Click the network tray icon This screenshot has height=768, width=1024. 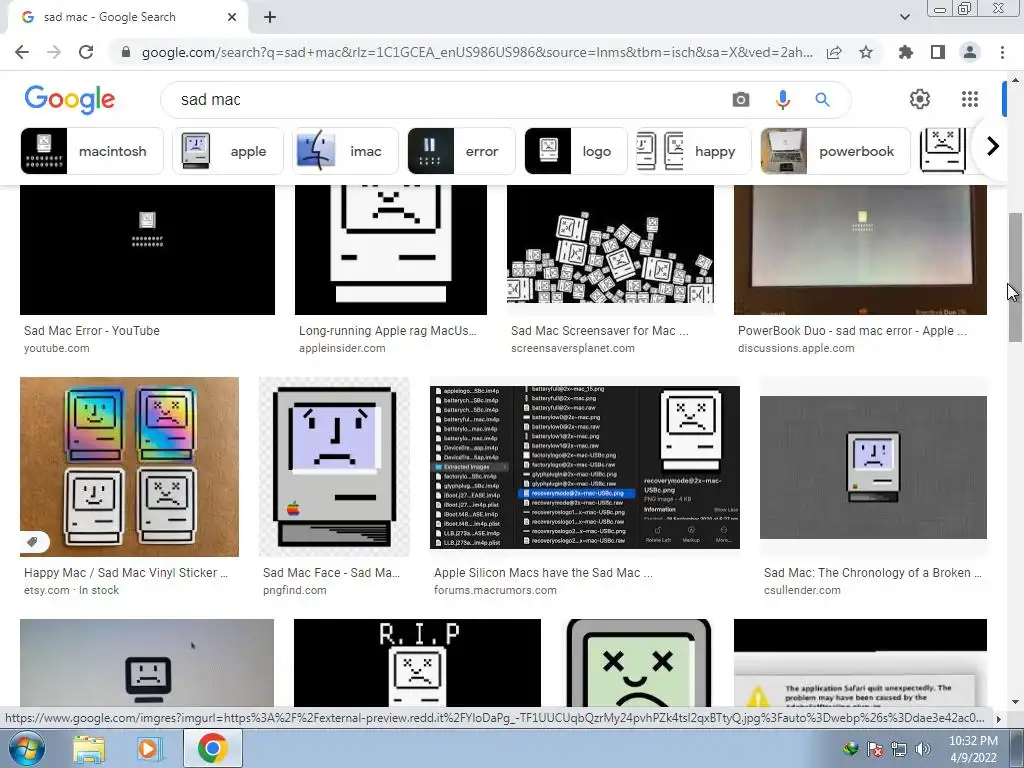(x=899, y=749)
